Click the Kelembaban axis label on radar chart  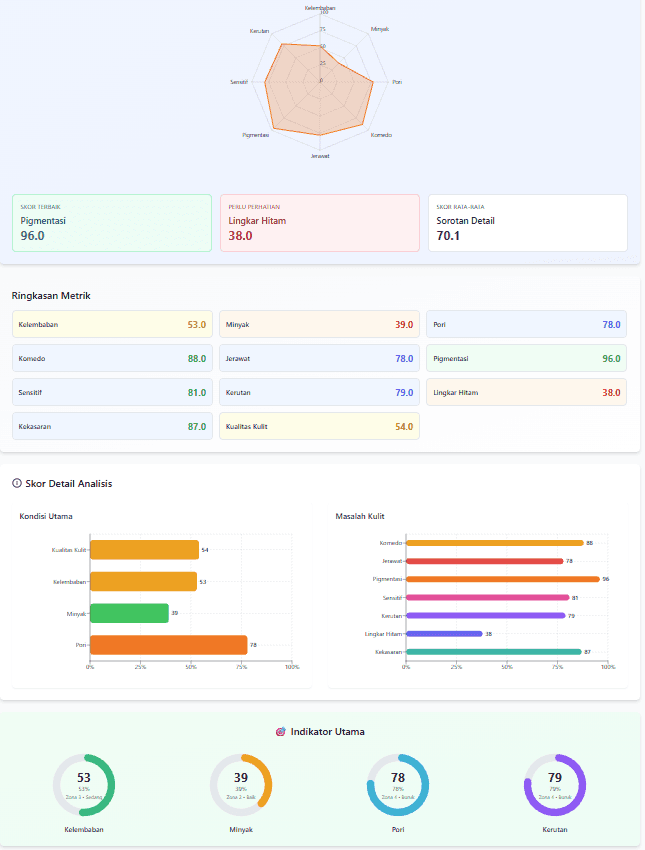pyautogui.click(x=320, y=7)
